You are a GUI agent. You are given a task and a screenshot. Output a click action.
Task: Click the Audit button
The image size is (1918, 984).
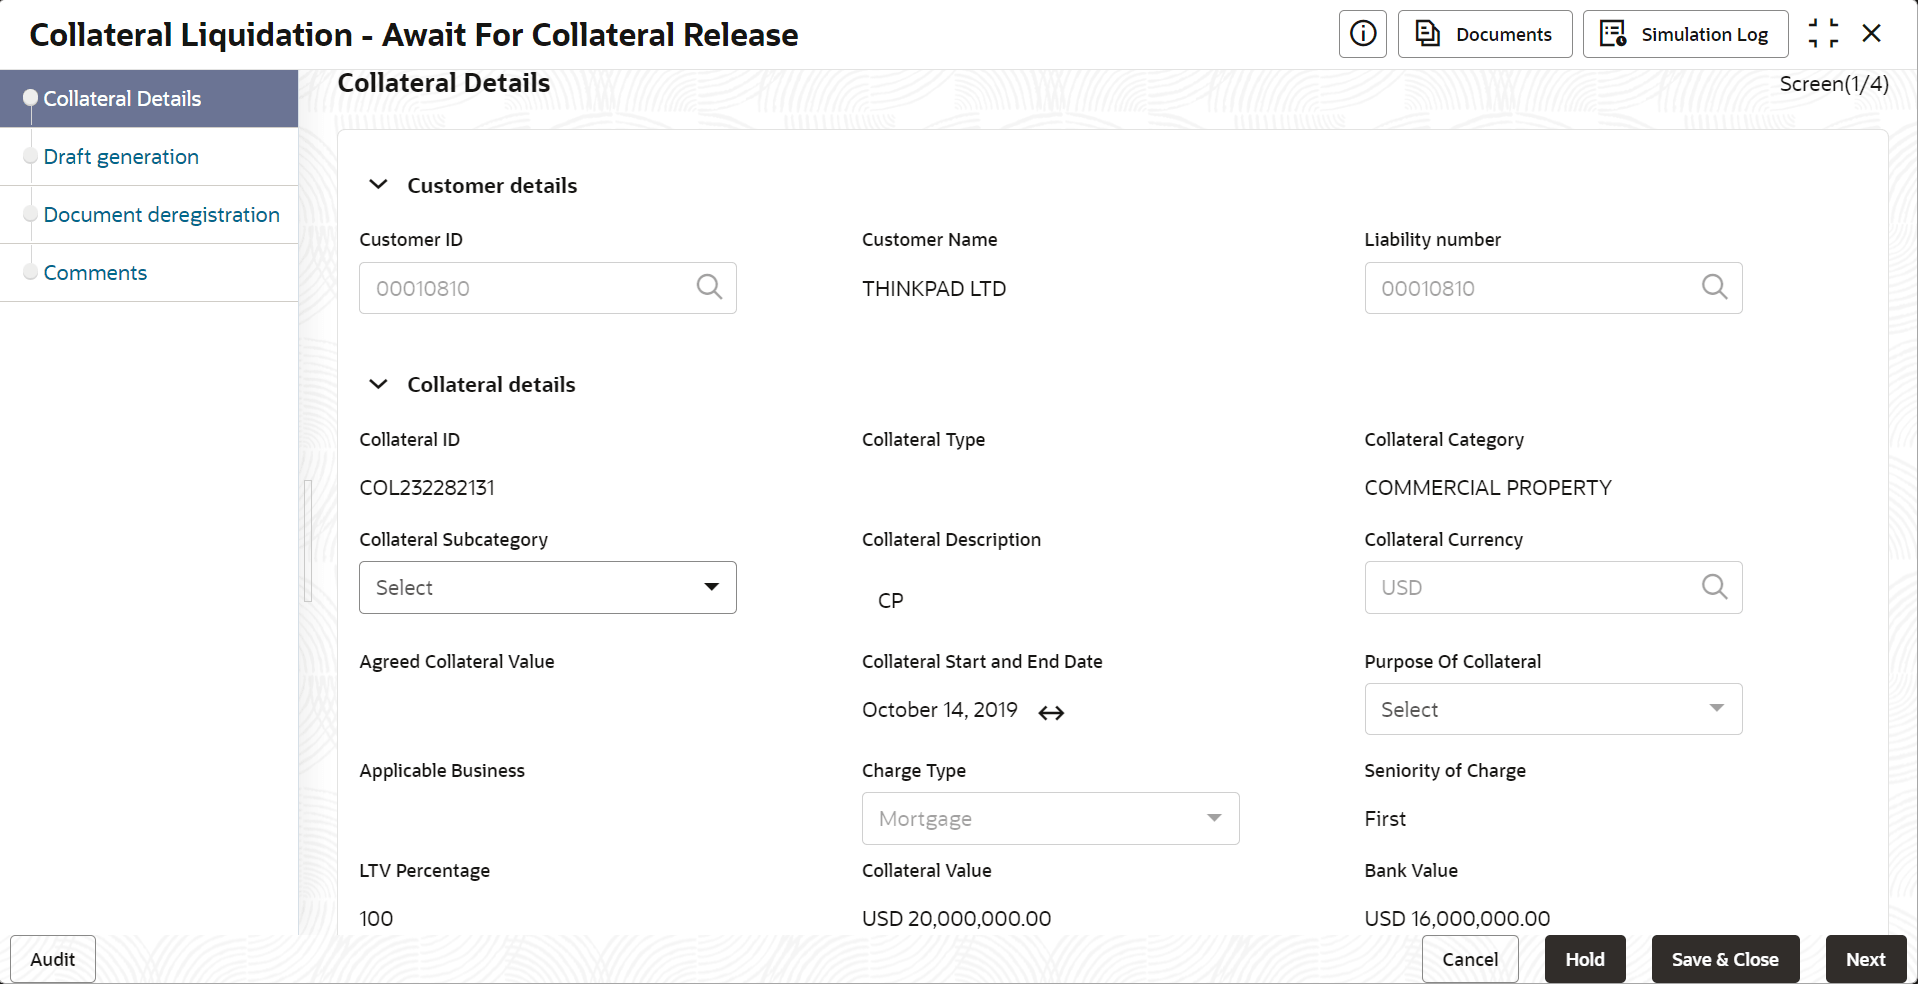[53, 959]
